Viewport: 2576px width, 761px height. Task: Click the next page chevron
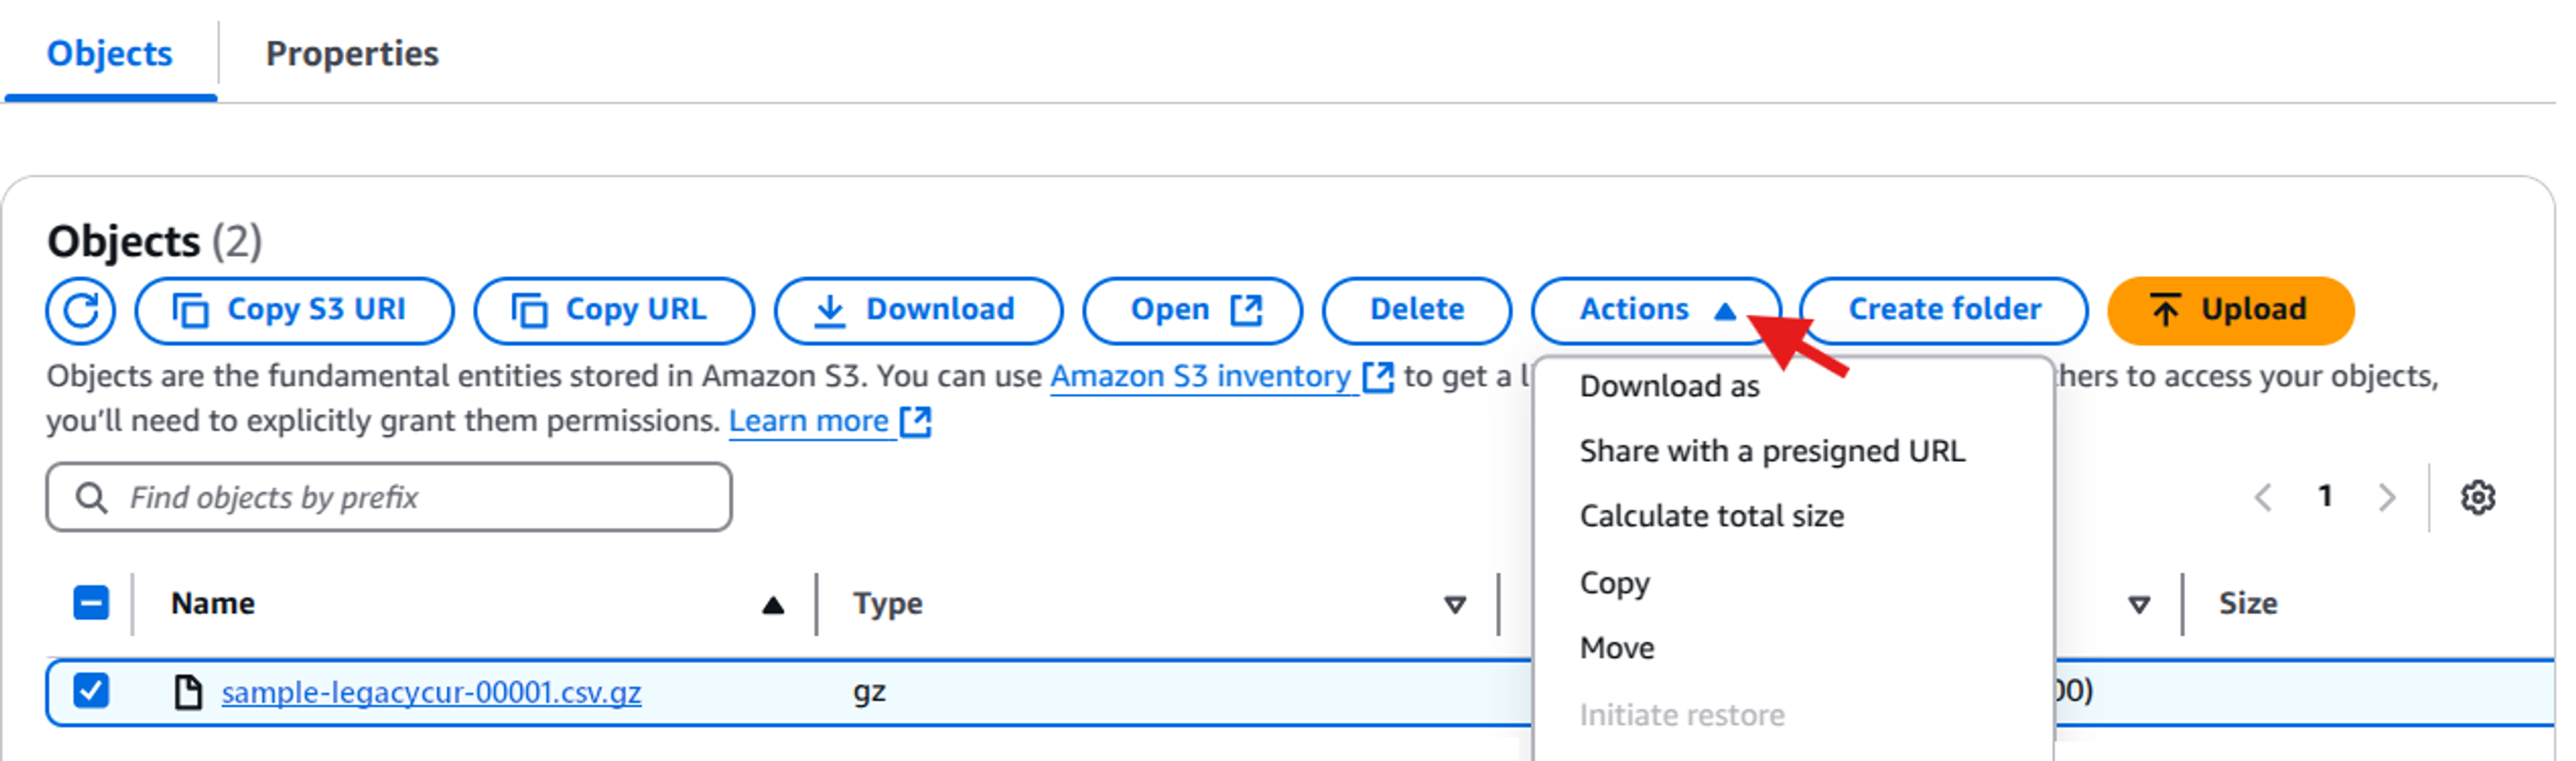tap(2388, 496)
